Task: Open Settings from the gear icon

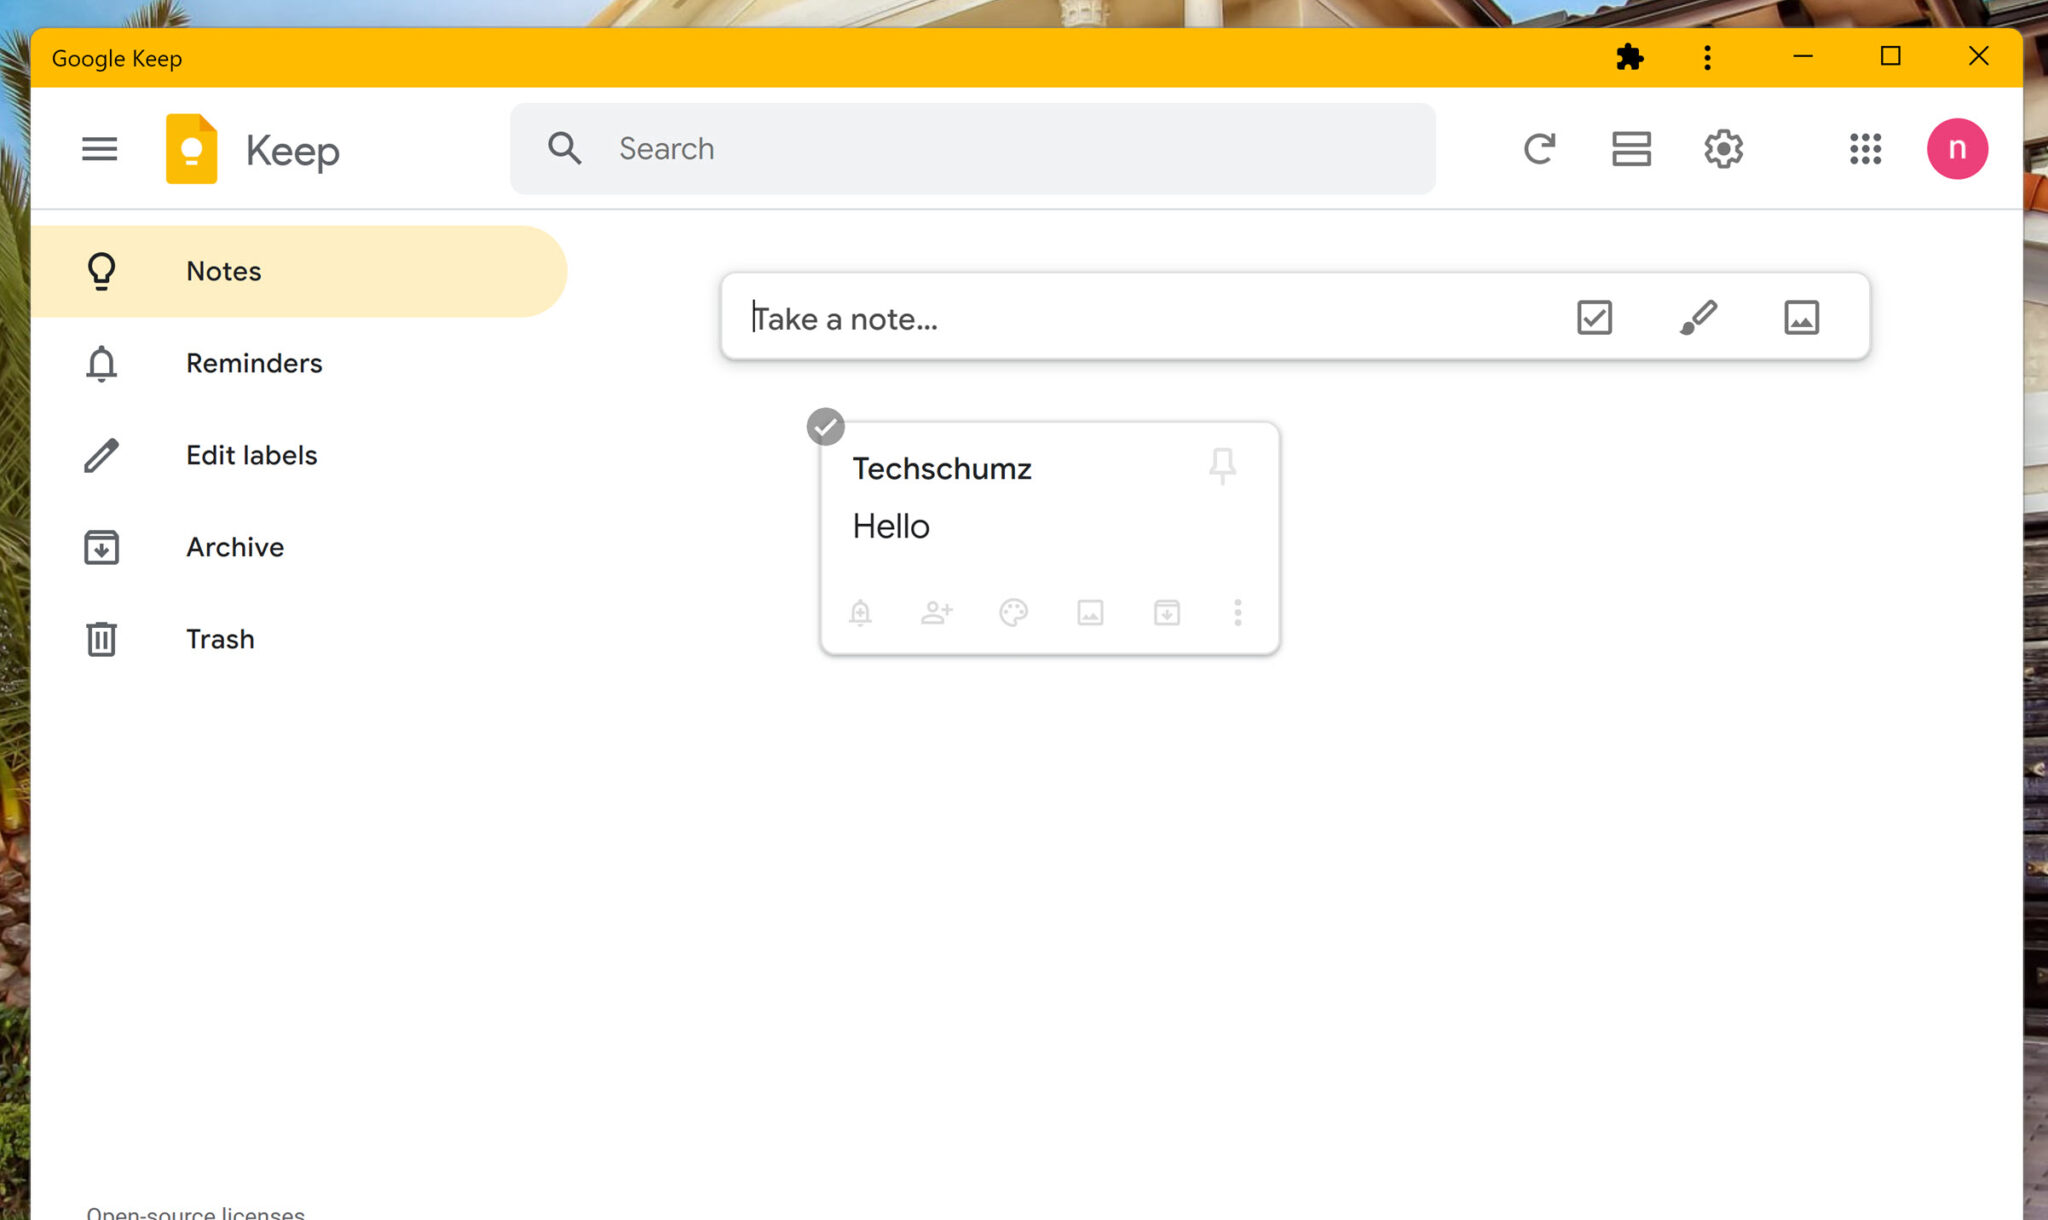Action: point(1723,148)
